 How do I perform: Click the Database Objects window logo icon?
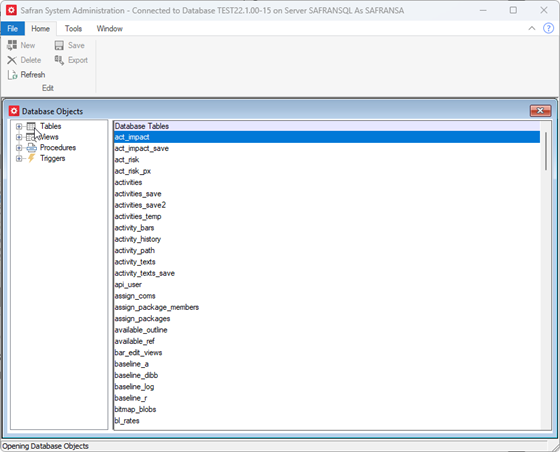click(14, 111)
